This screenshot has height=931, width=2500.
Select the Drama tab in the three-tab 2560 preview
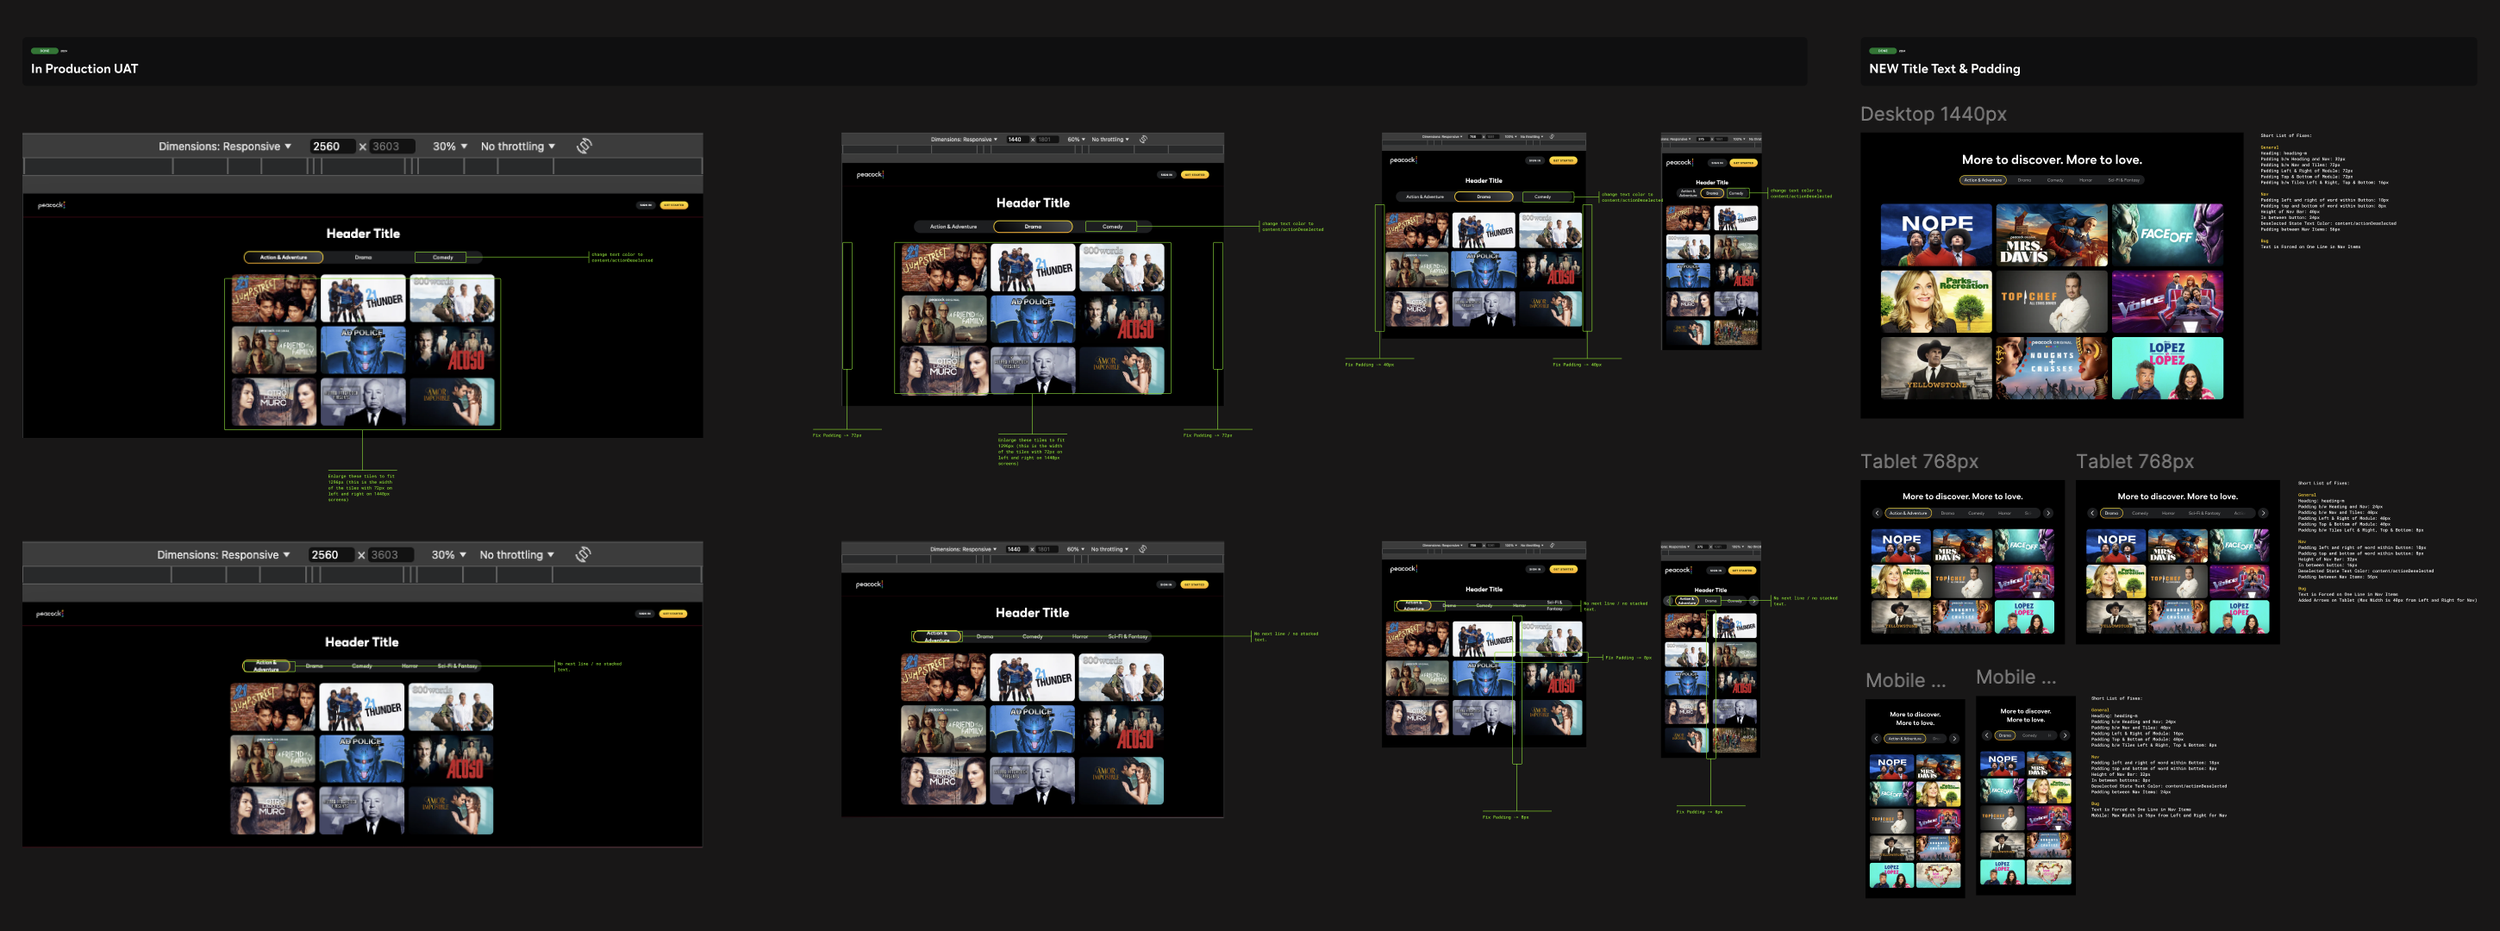pos(363,257)
